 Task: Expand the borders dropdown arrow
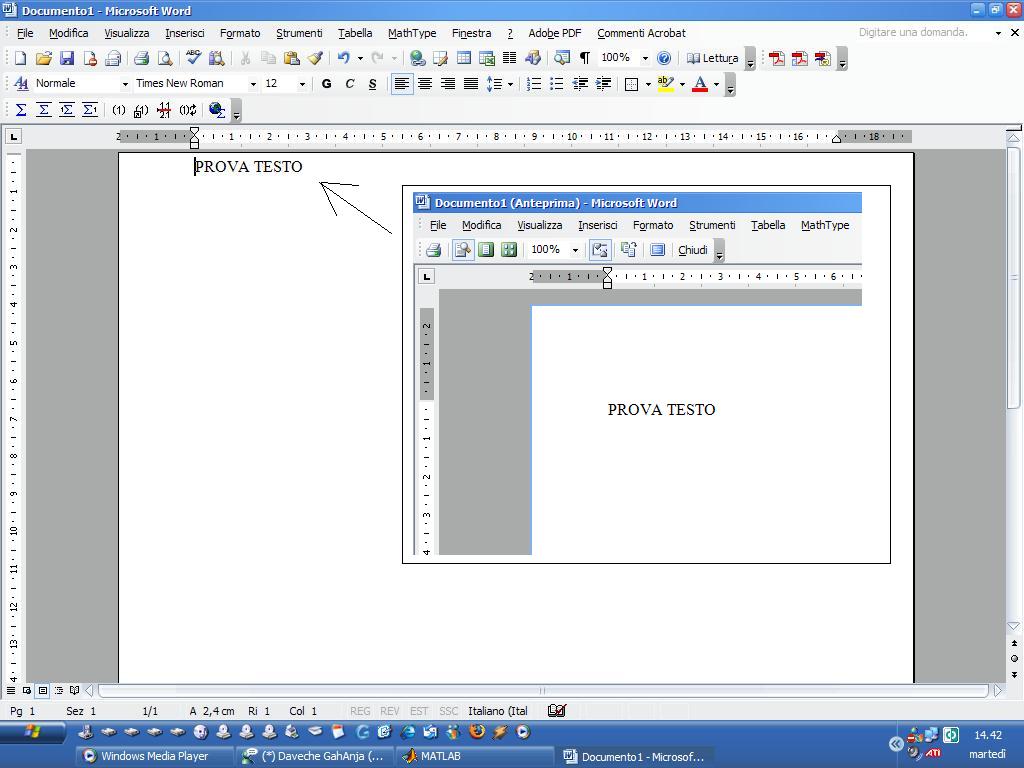(648, 84)
